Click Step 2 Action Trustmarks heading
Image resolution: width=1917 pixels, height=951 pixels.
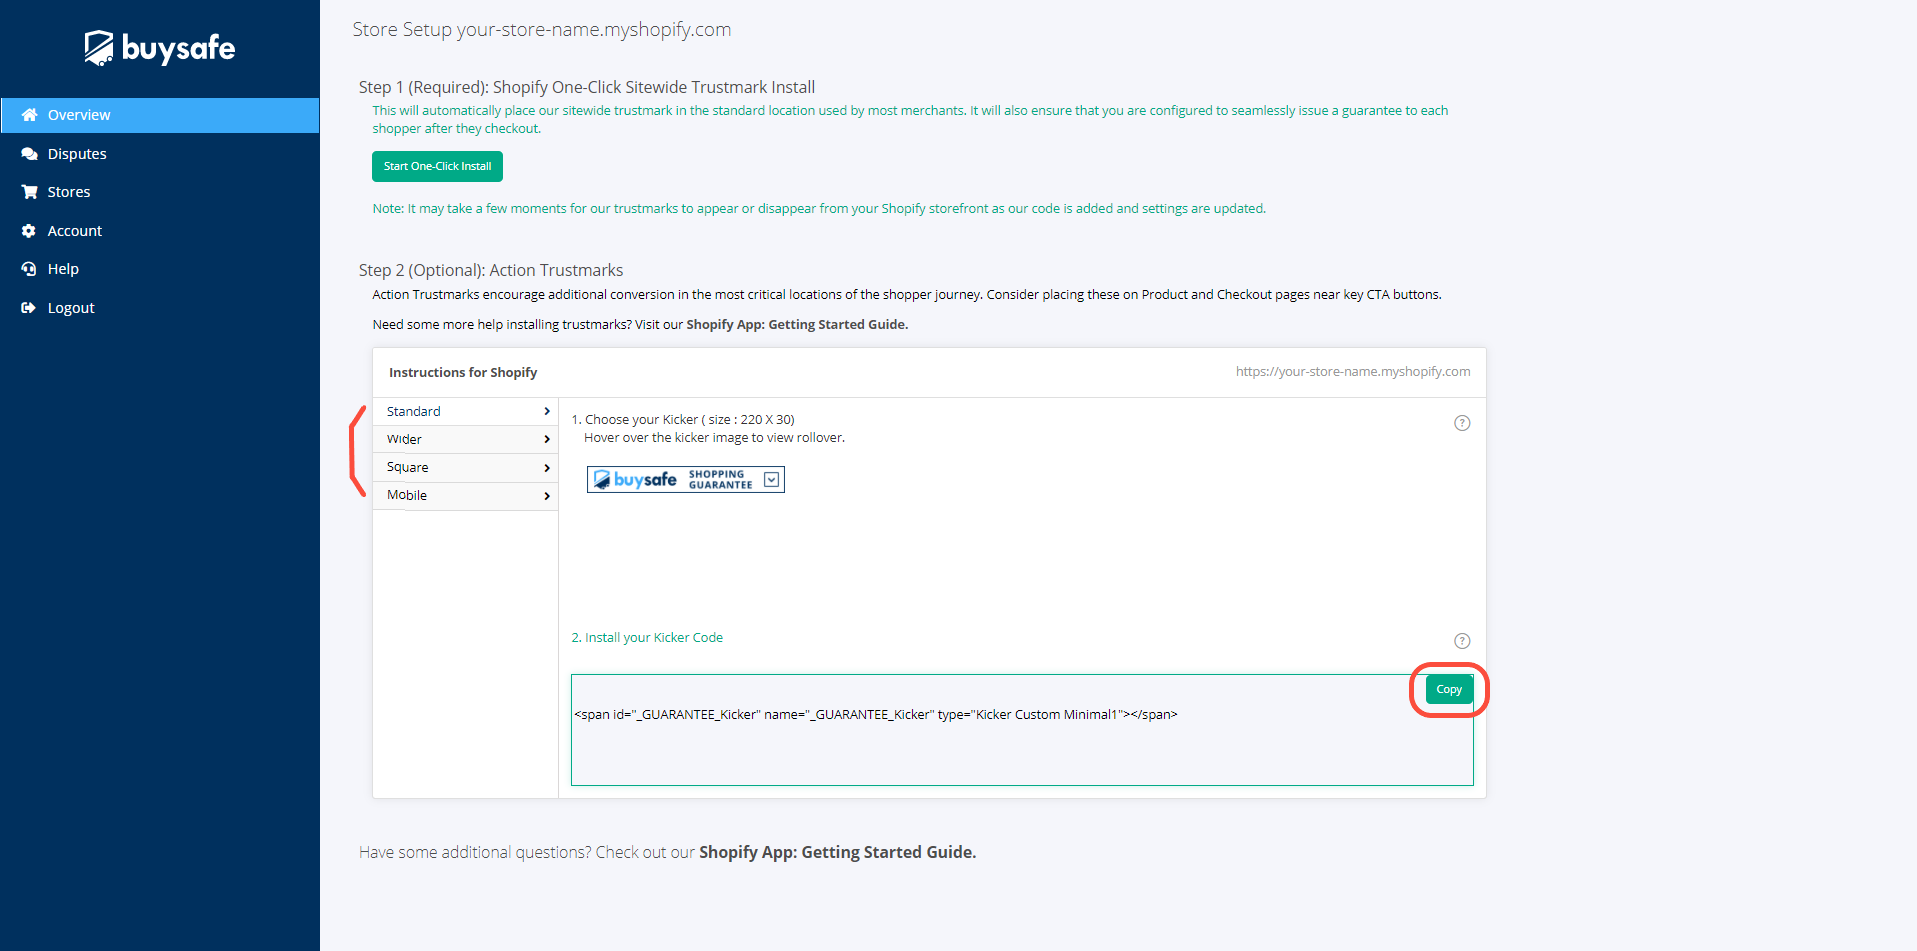[x=491, y=270]
